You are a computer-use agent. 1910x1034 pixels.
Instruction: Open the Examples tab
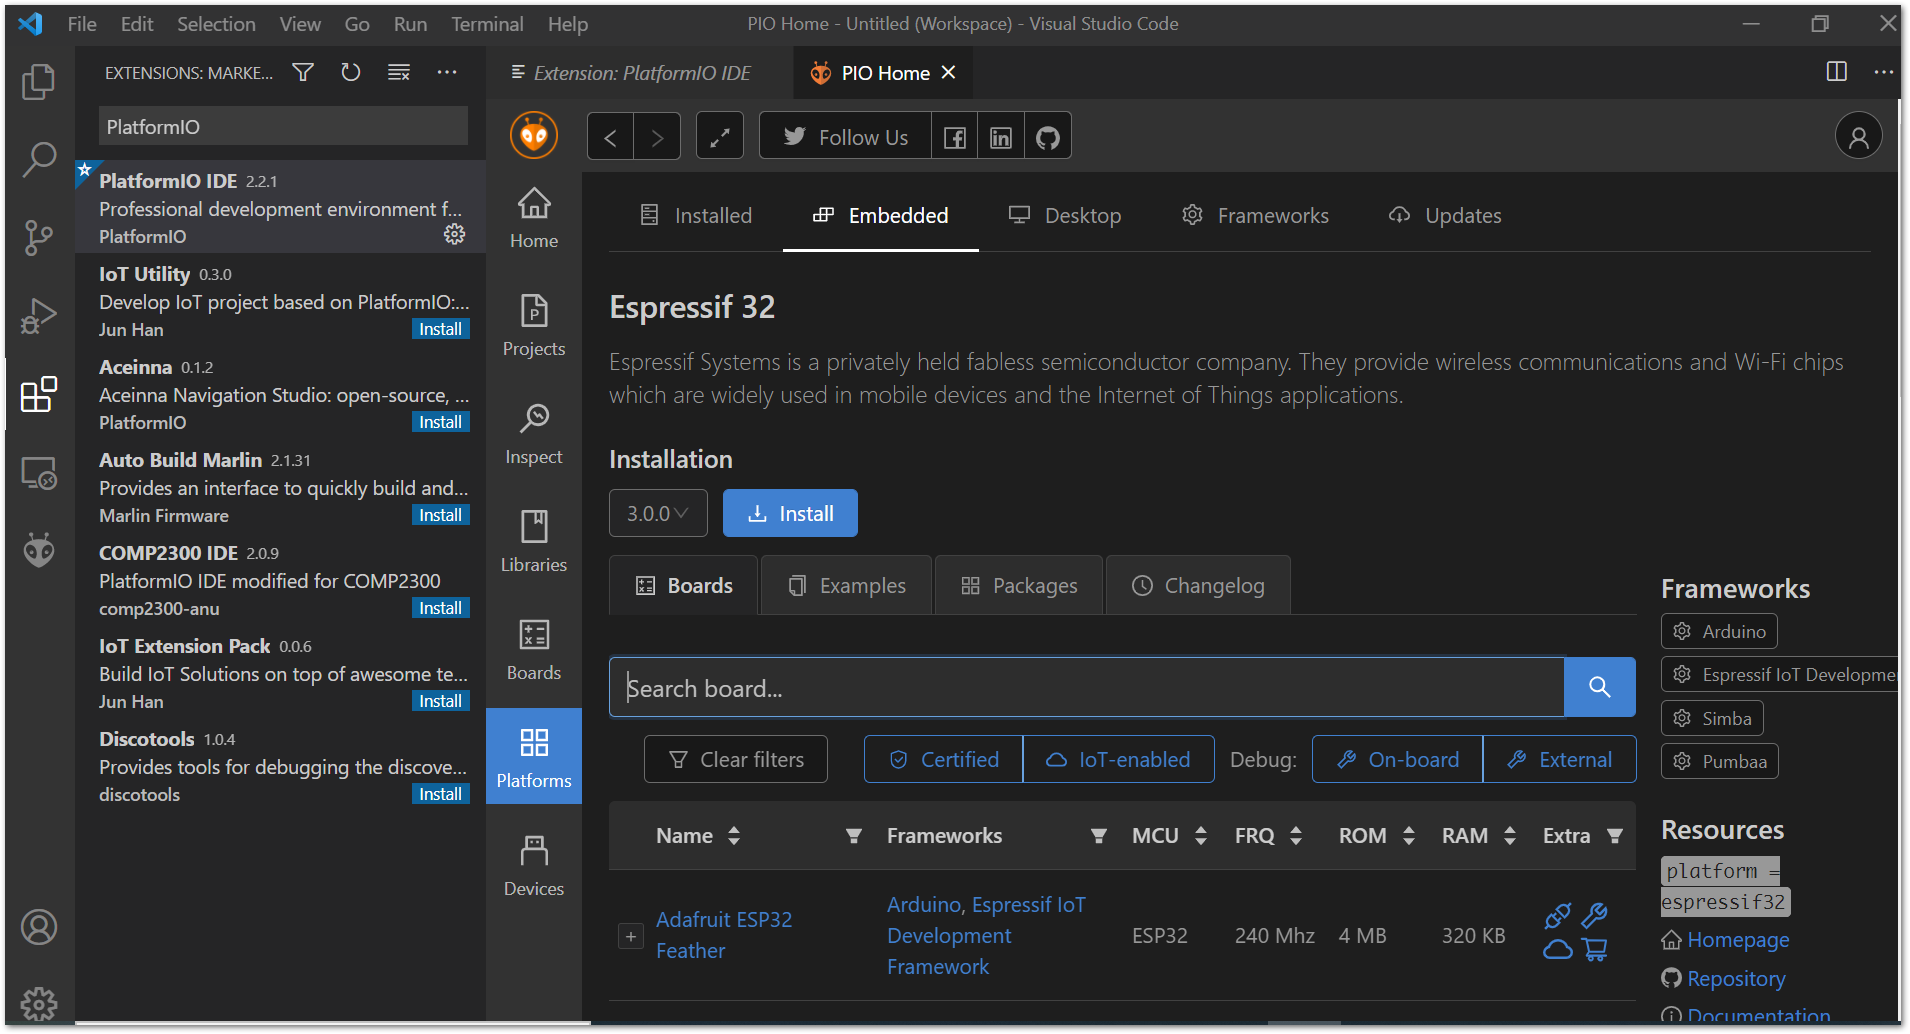[846, 585]
